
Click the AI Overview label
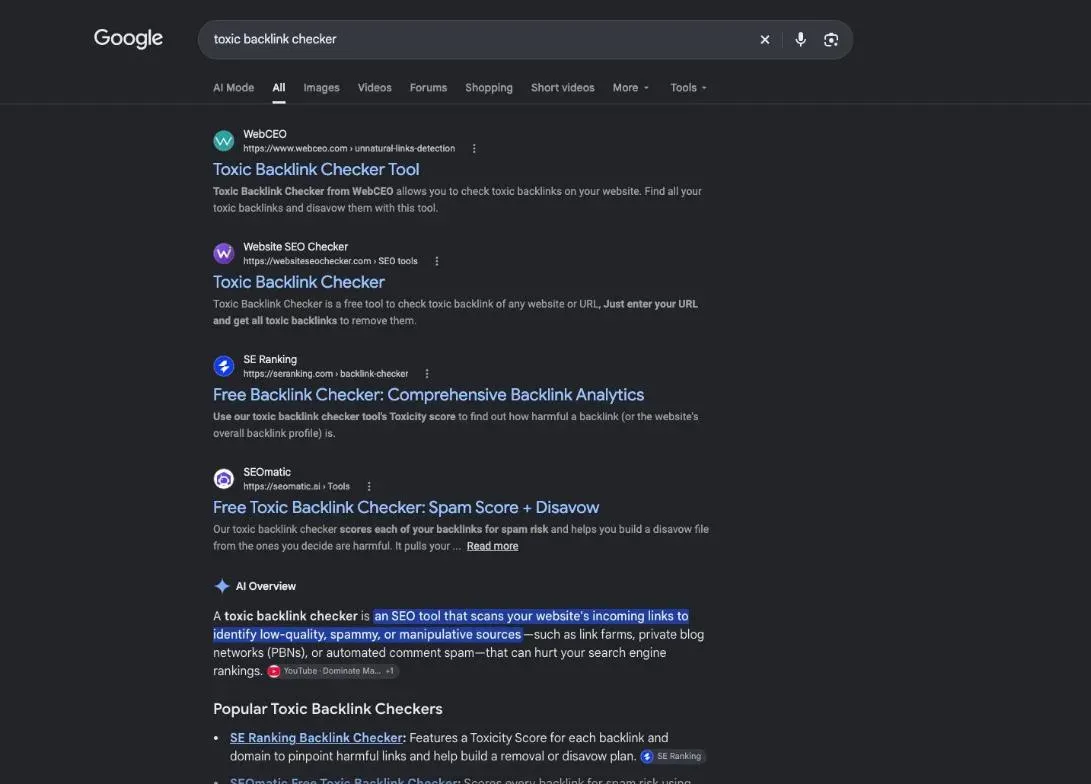(x=266, y=586)
